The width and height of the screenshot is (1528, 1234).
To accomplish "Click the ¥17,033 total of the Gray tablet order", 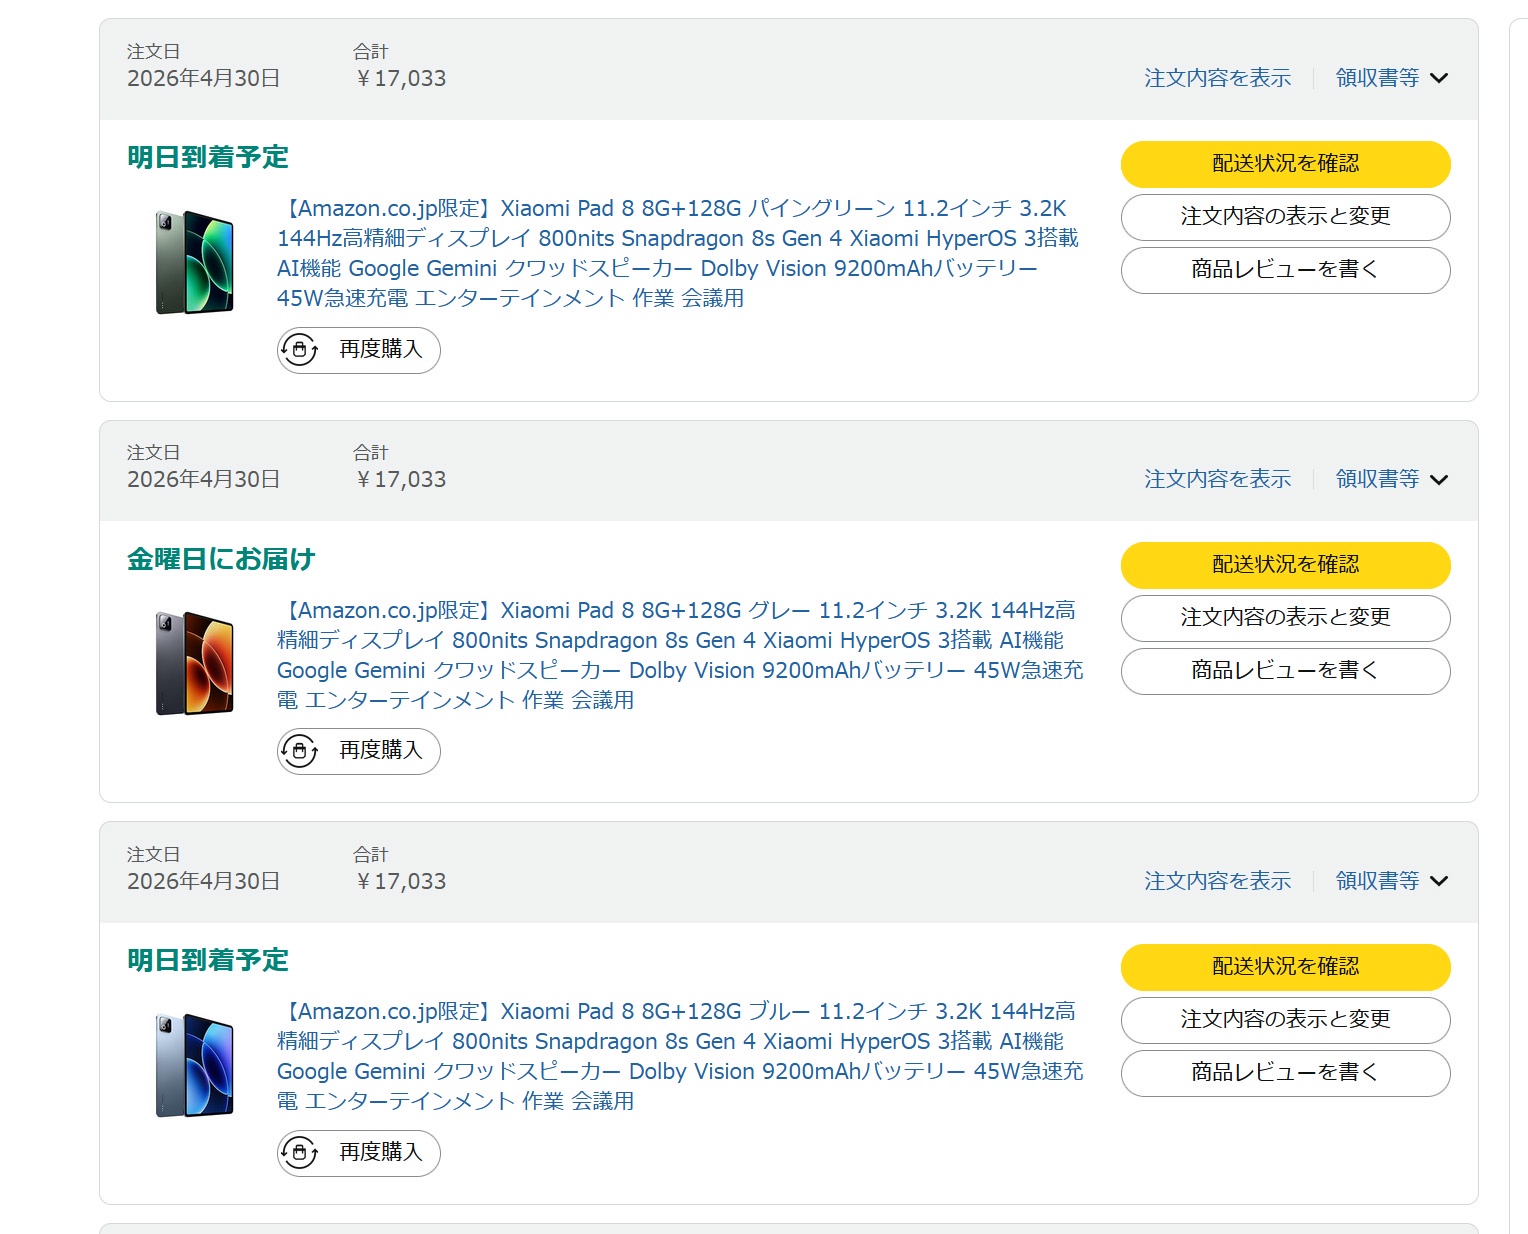I will 401,479.
